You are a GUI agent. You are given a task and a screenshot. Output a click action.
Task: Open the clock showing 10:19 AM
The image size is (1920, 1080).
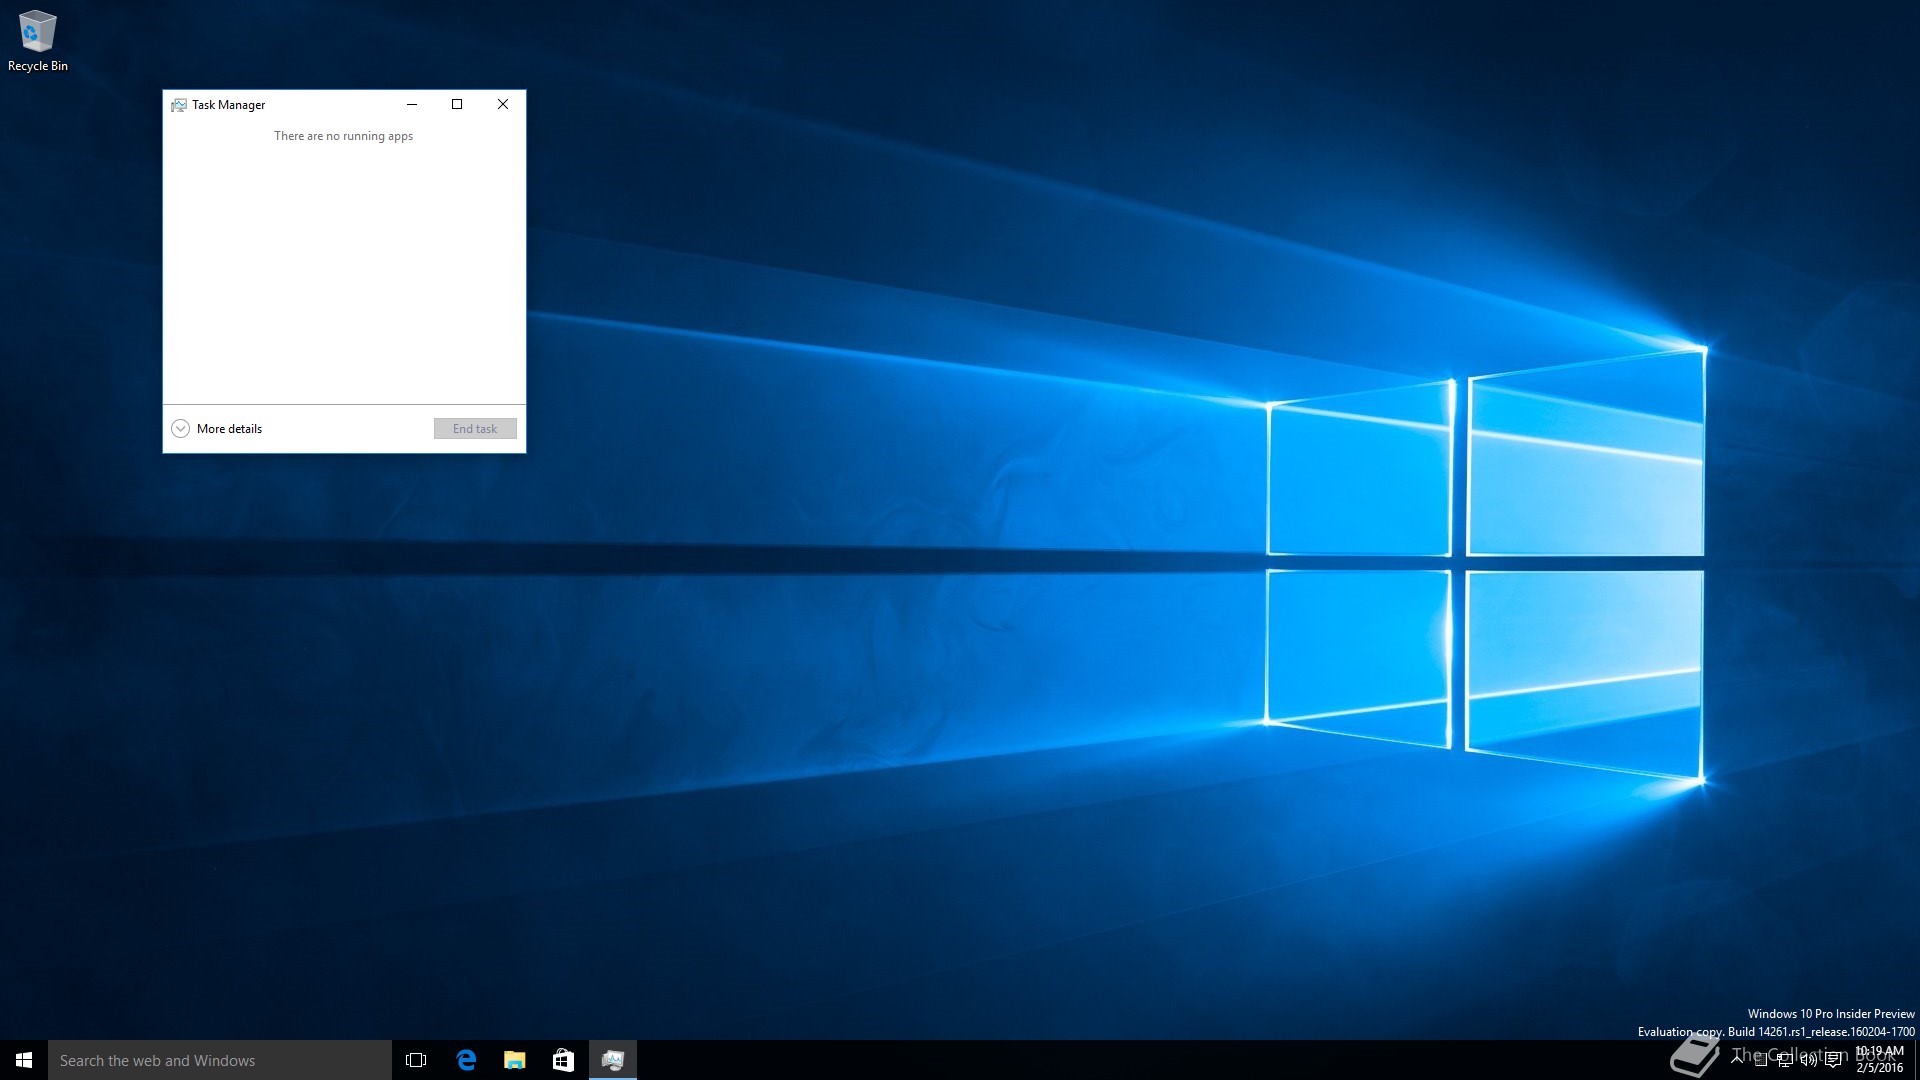coord(1880,1060)
